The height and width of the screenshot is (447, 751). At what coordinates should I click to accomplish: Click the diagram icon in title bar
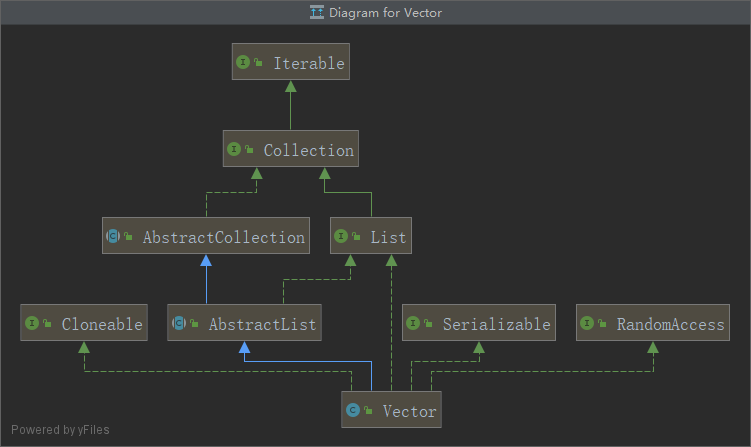click(317, 12)
